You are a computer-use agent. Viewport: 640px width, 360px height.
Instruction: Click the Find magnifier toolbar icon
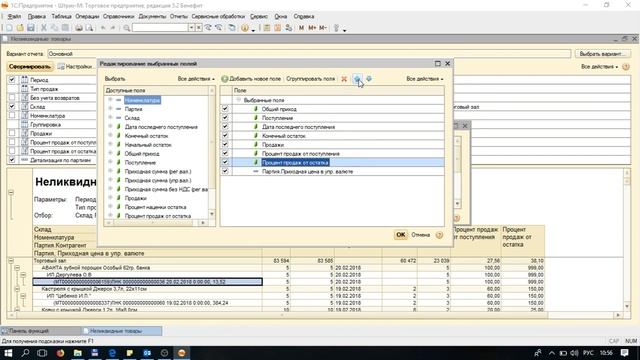click(127, 28)
